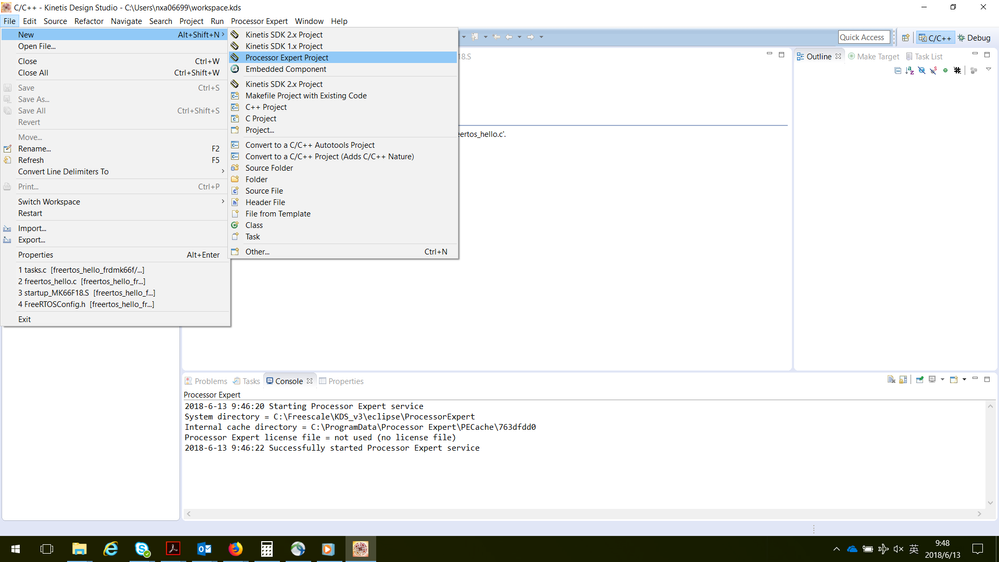
Task: Click the Quick Access field
Action: click(x=863, y=37)
